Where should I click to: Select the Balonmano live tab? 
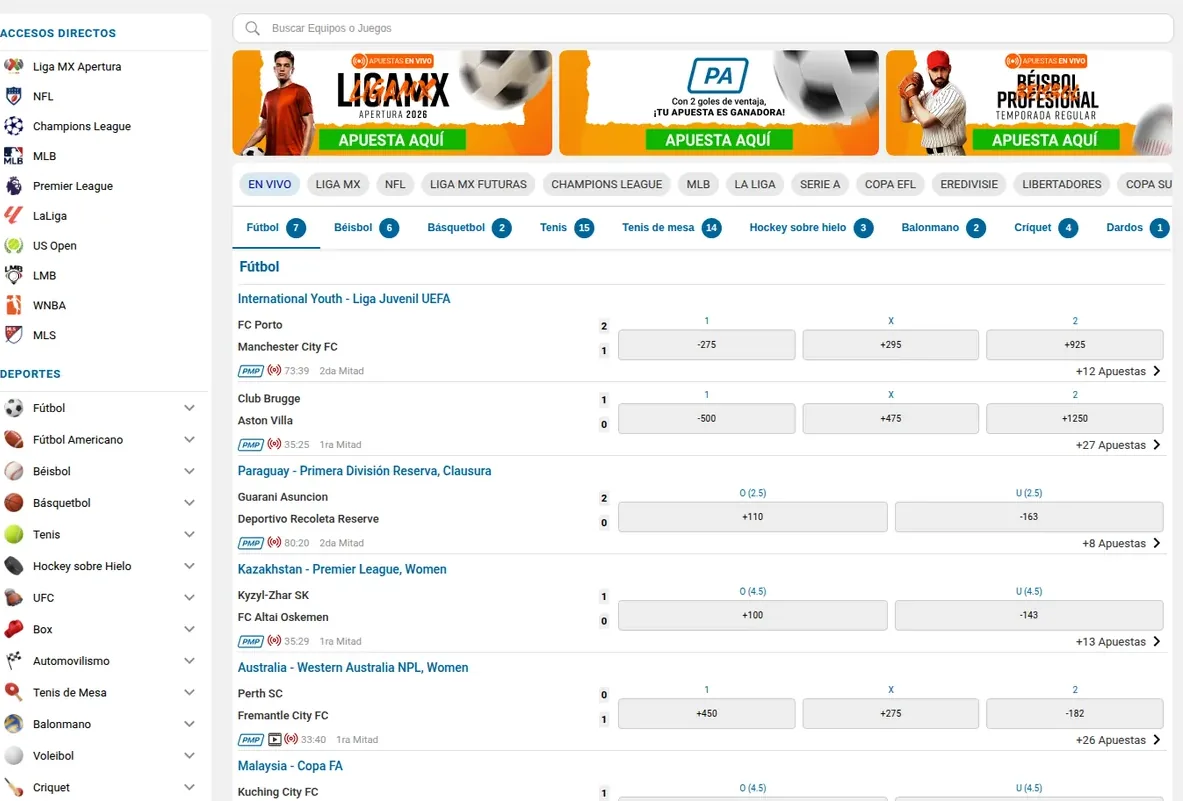tap(943, 228)
